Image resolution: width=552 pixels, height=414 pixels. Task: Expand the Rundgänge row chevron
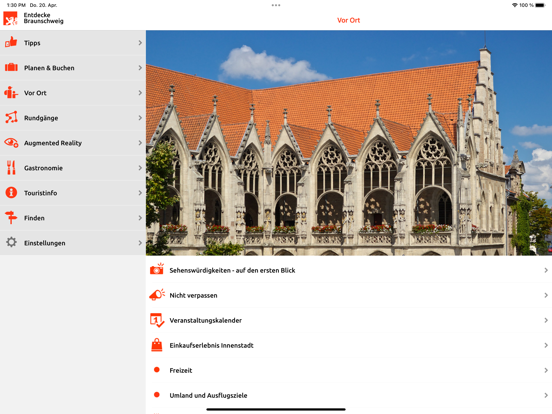[x=140, y=118]
